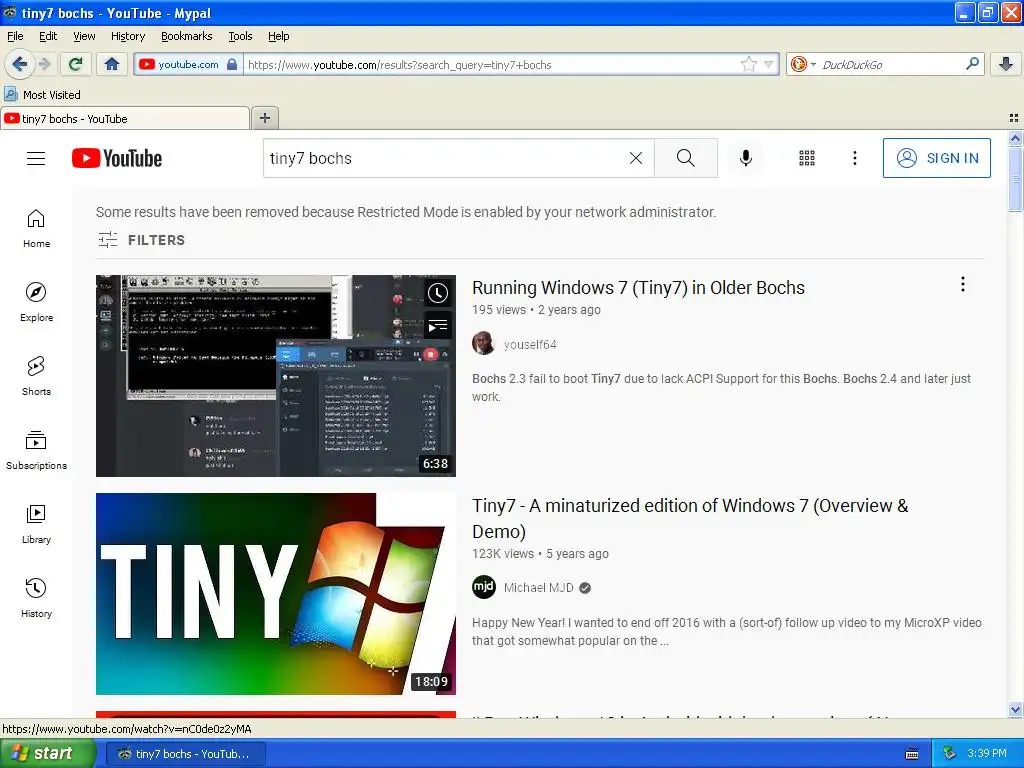This screenshot has height=768, width=1024.
Task: Open the list all tabs button
Action: pyautogui.click(x=1014, y=118)
